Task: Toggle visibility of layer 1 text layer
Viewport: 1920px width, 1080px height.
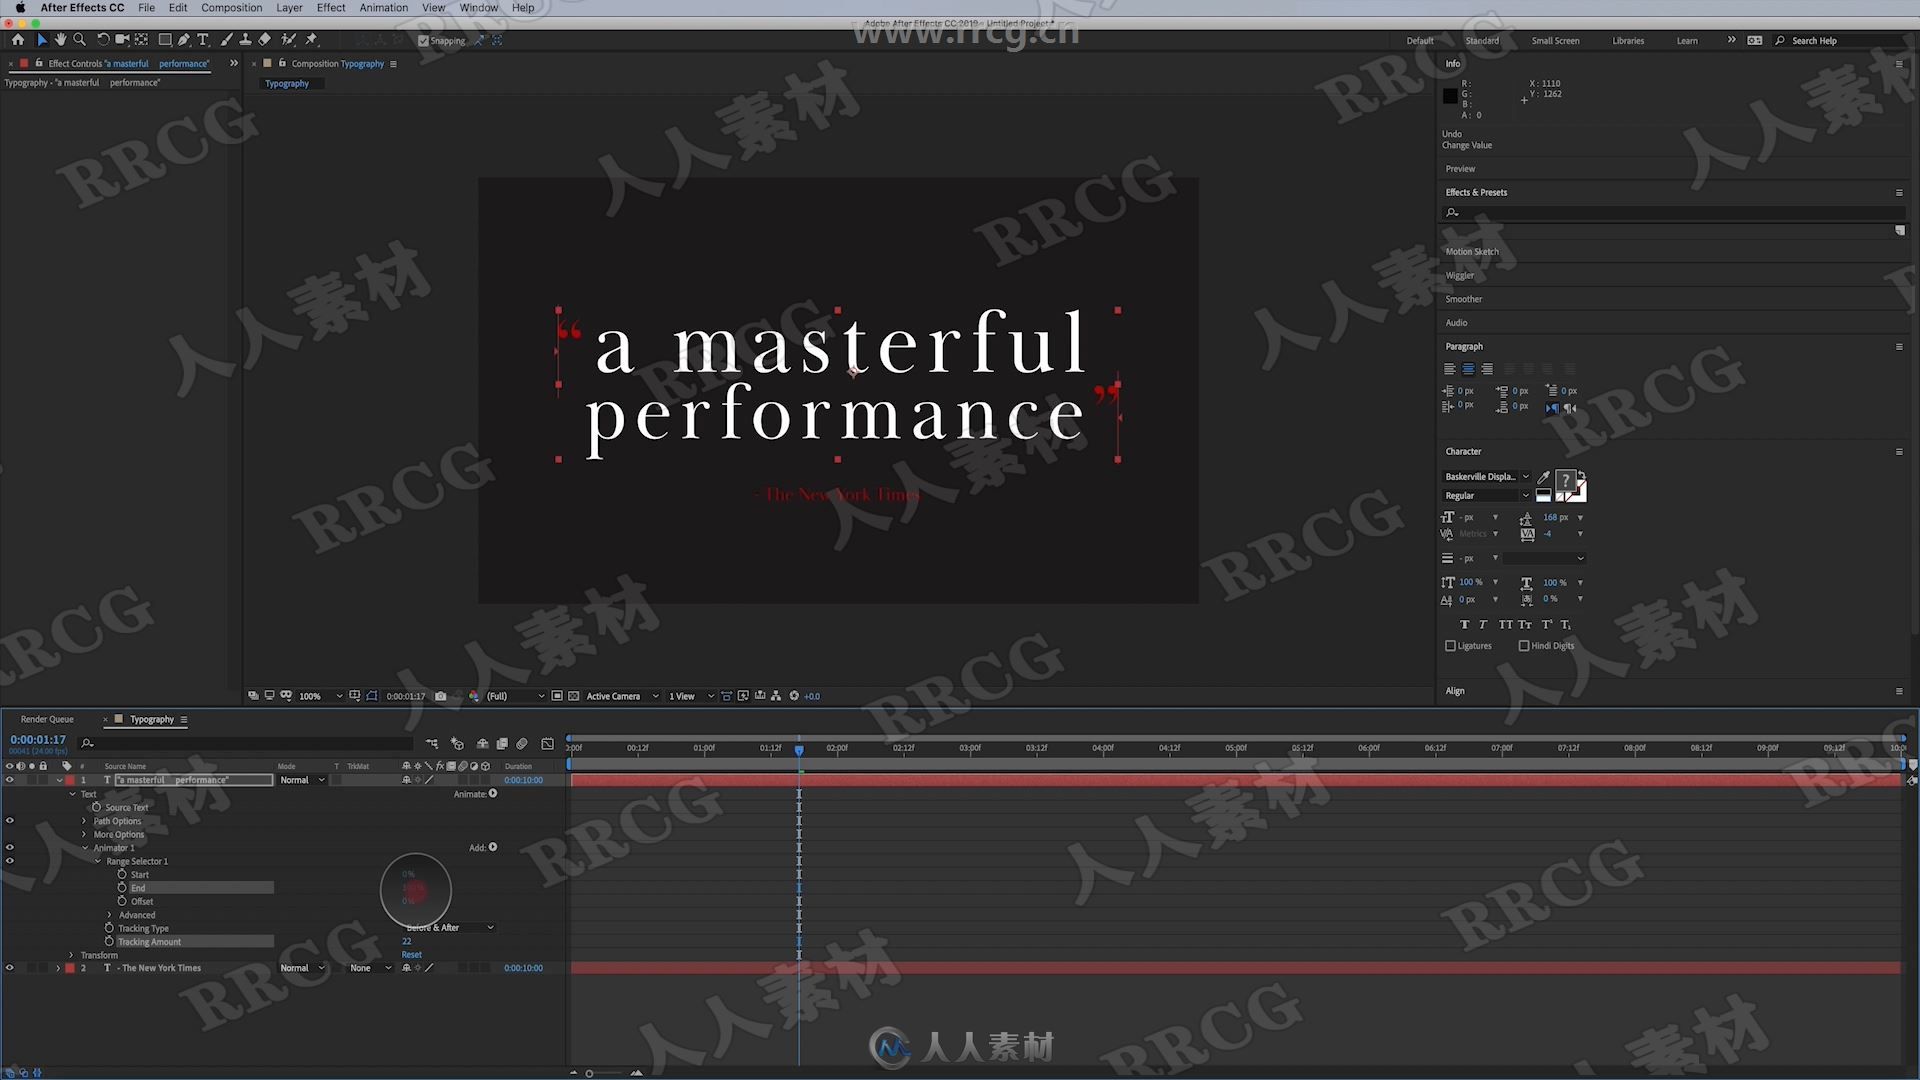Action: [x=11, y=779]
